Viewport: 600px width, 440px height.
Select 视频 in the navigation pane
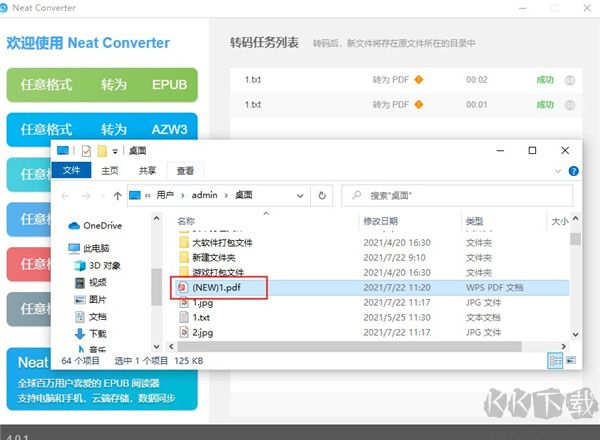point(98,283)
